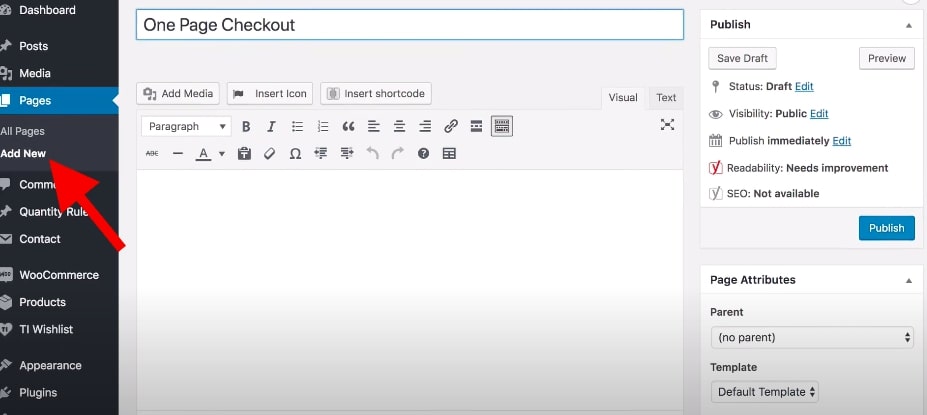
Task: Insert special character with Omega icon
Action: tap(295, 153)
